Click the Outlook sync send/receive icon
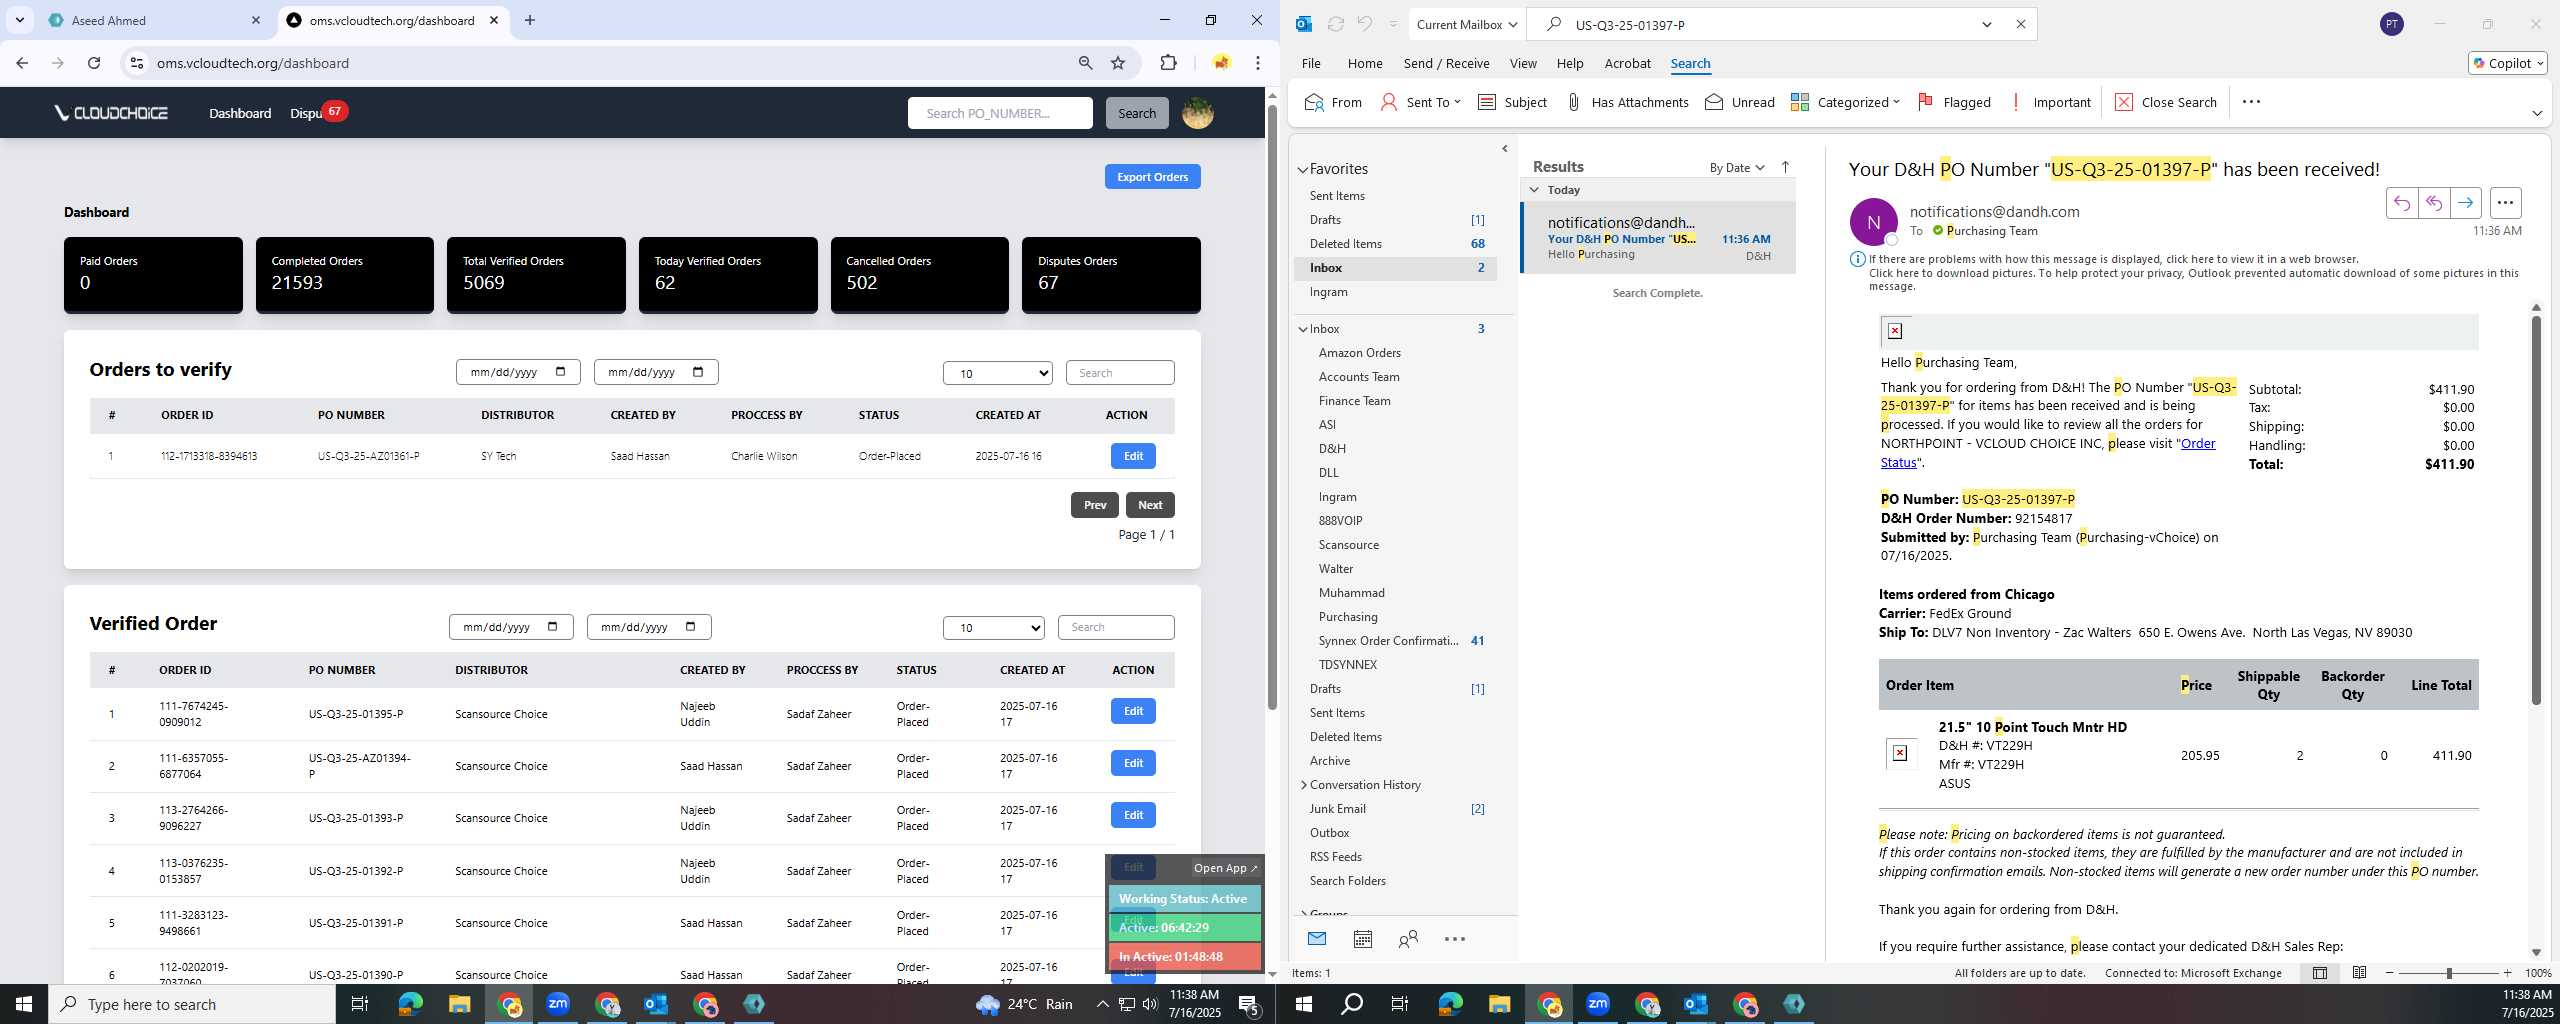Viewport: 2560px width, 1024px height. (1335, 24)
